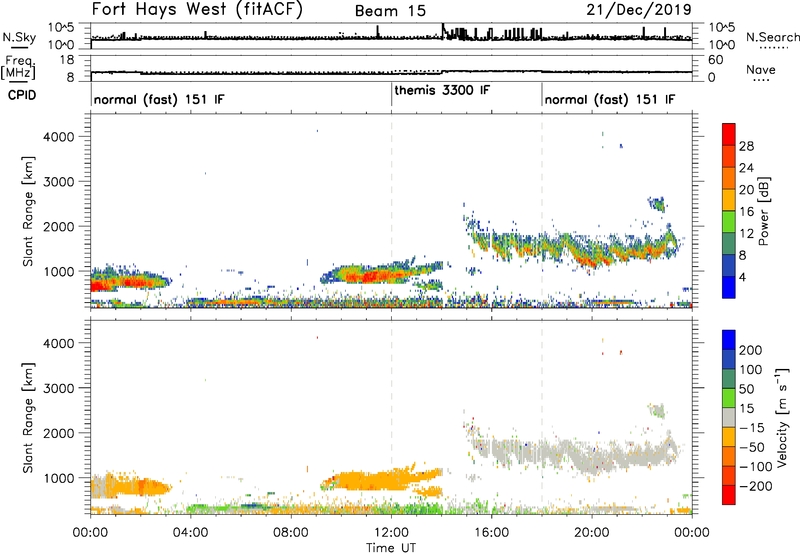
Task: Click the '08:00' time axis tick label
Action: (x=291, y=533)
